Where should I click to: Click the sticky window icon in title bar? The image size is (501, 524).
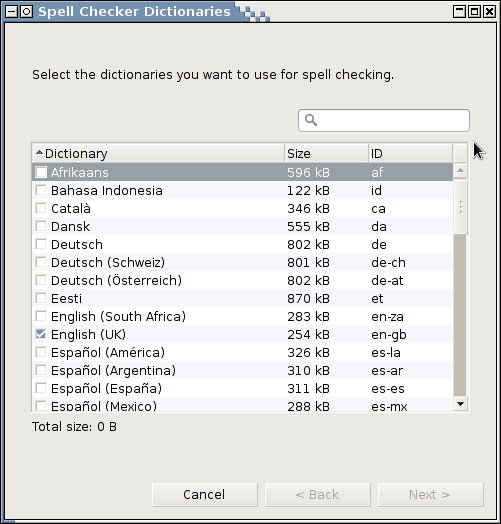point(26,12)
